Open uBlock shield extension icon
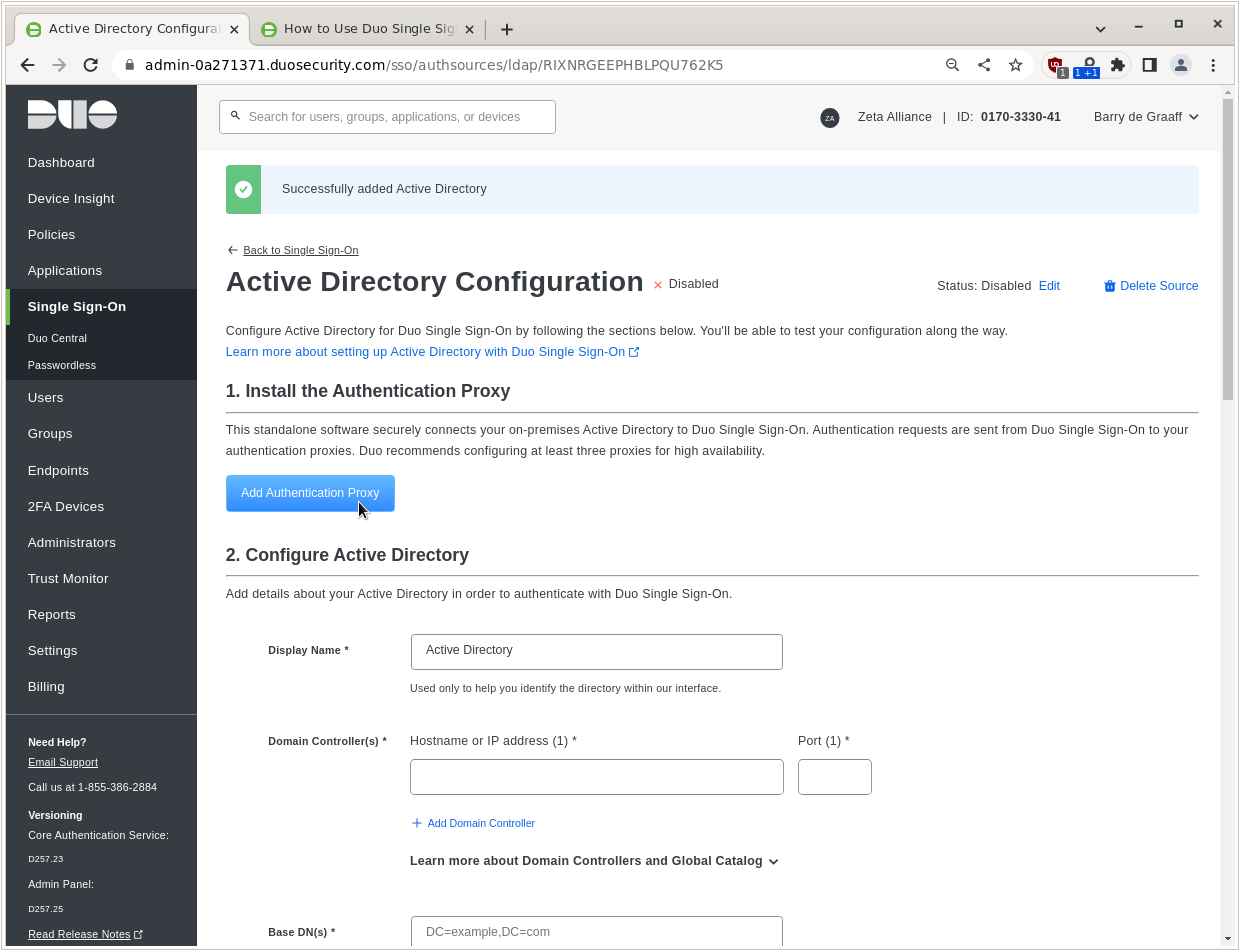 point(1056,66)
